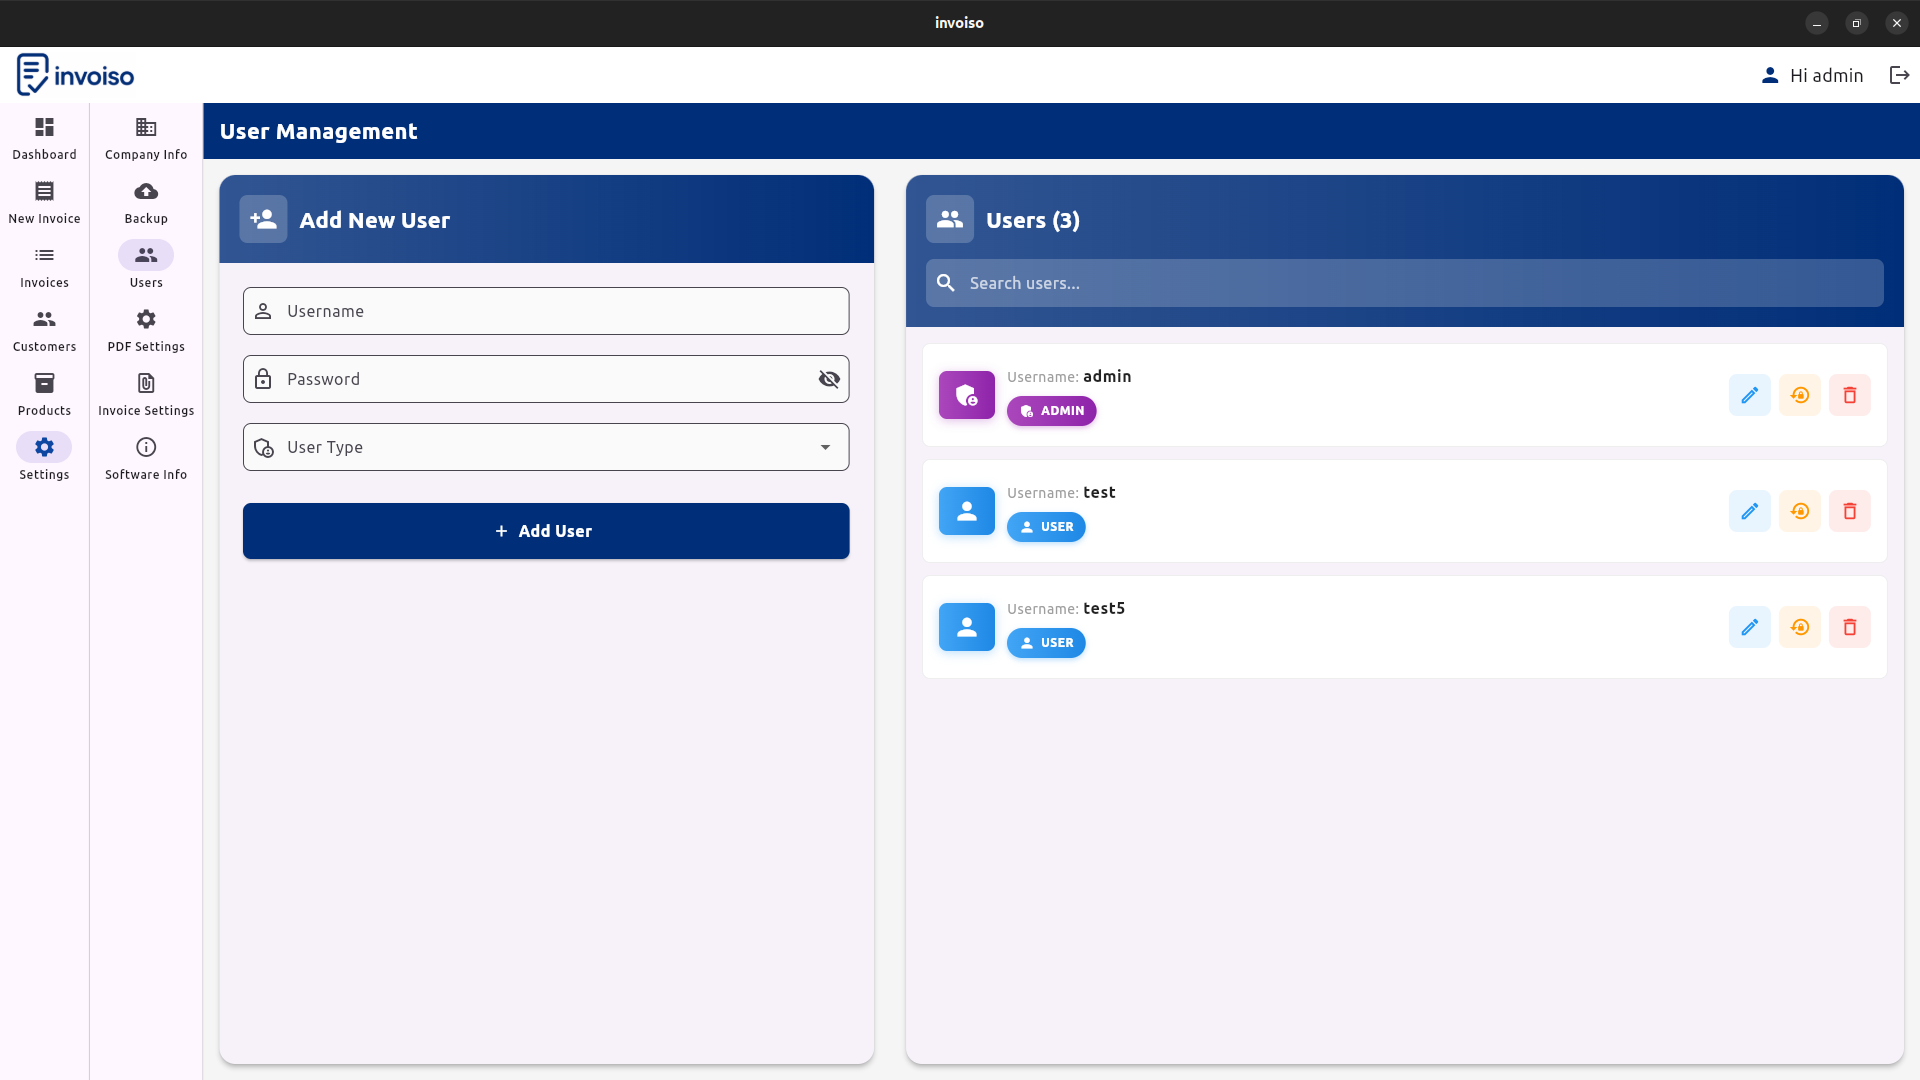Open PDF Settings page

[x=146, y=330]
